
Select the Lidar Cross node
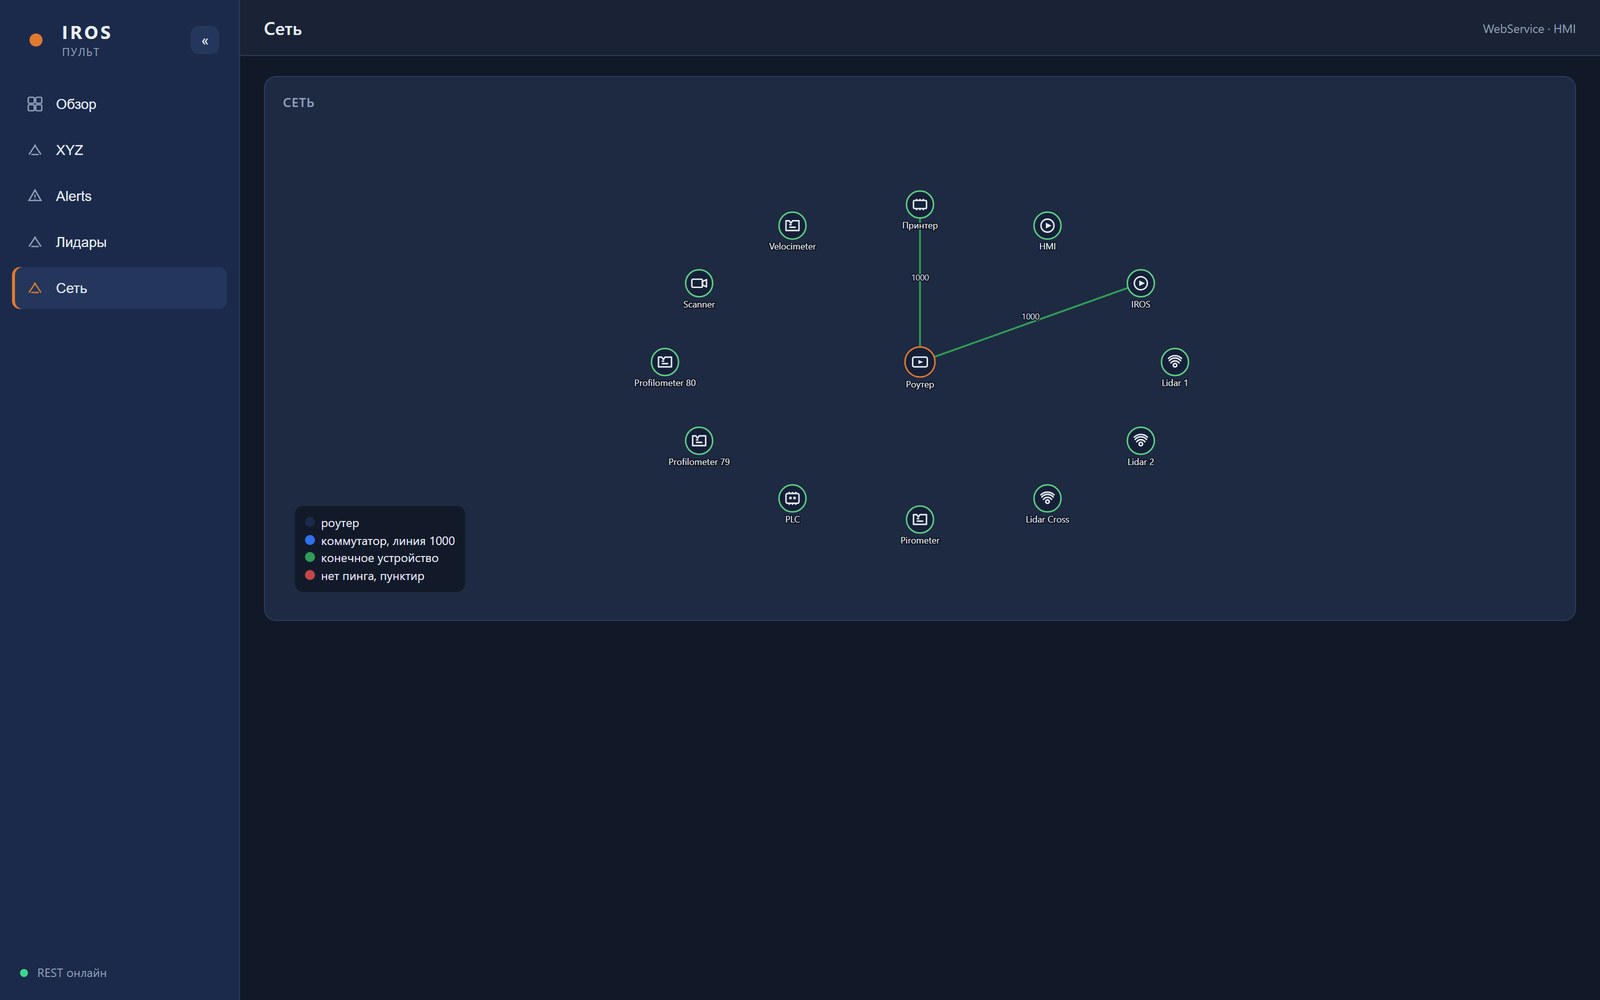tap(1047, 497)
